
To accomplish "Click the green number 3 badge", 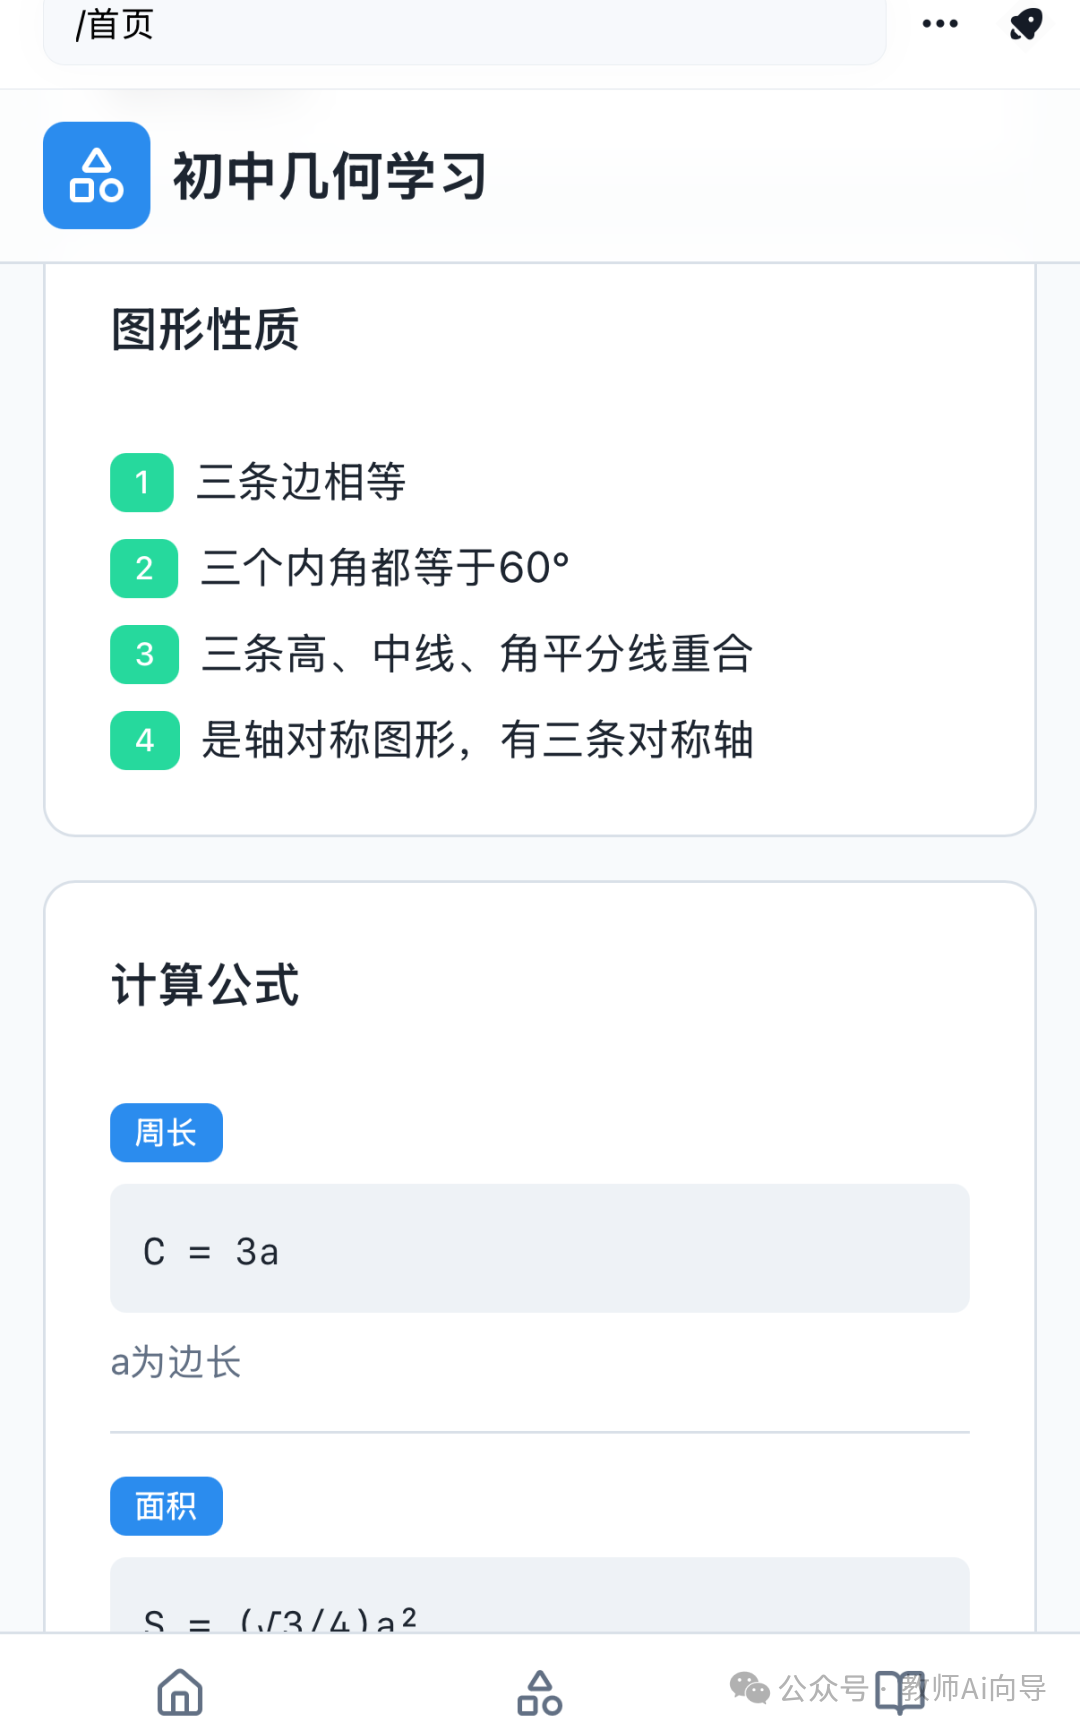I will point(144,654).
